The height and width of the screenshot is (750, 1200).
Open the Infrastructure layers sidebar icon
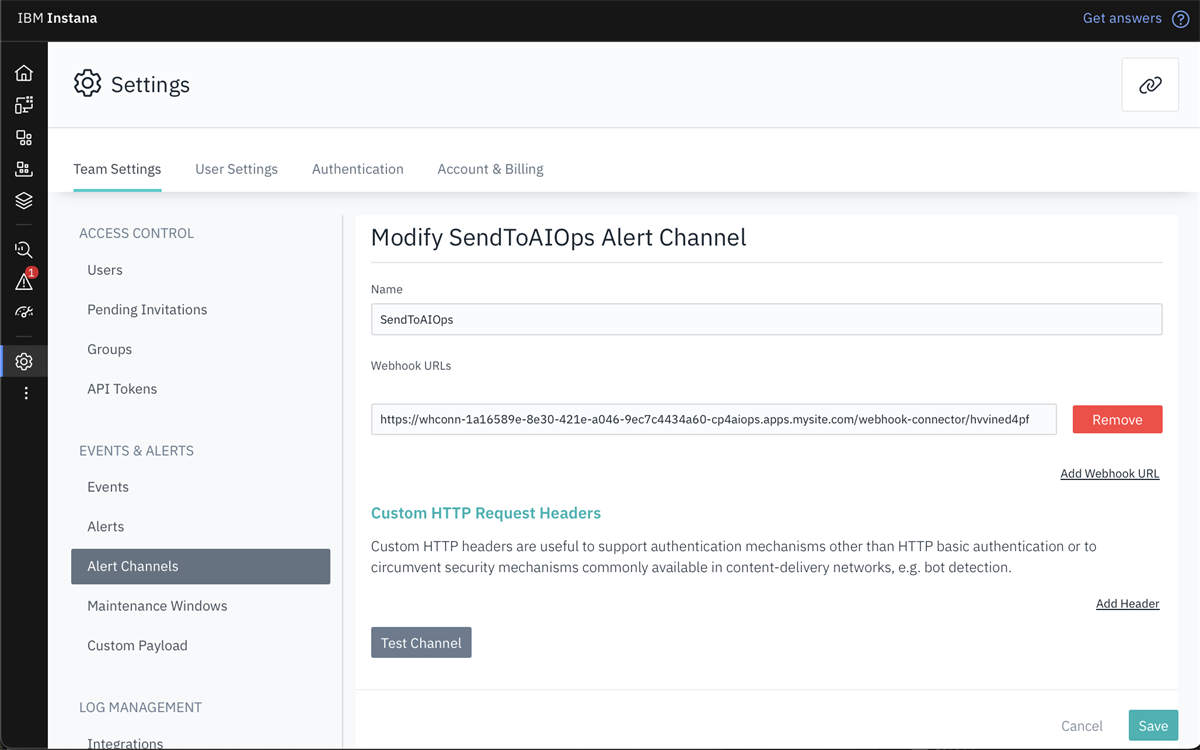(x=24, y=201)
